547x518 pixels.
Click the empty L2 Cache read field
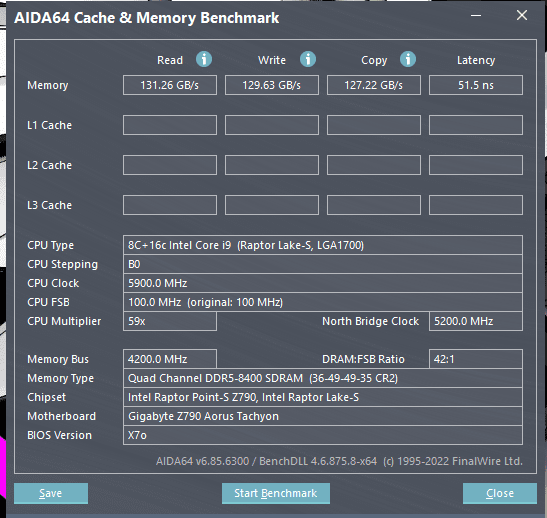coord(170,165)
